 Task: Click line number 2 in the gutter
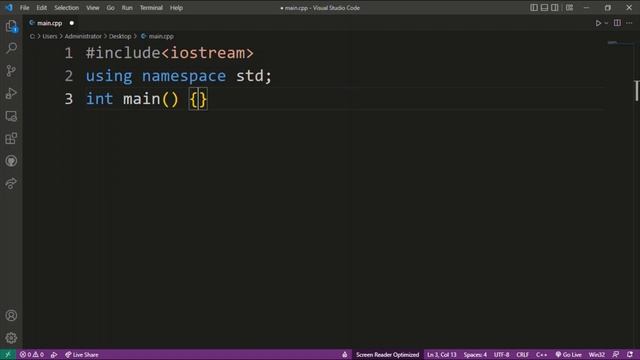[69, 76]
